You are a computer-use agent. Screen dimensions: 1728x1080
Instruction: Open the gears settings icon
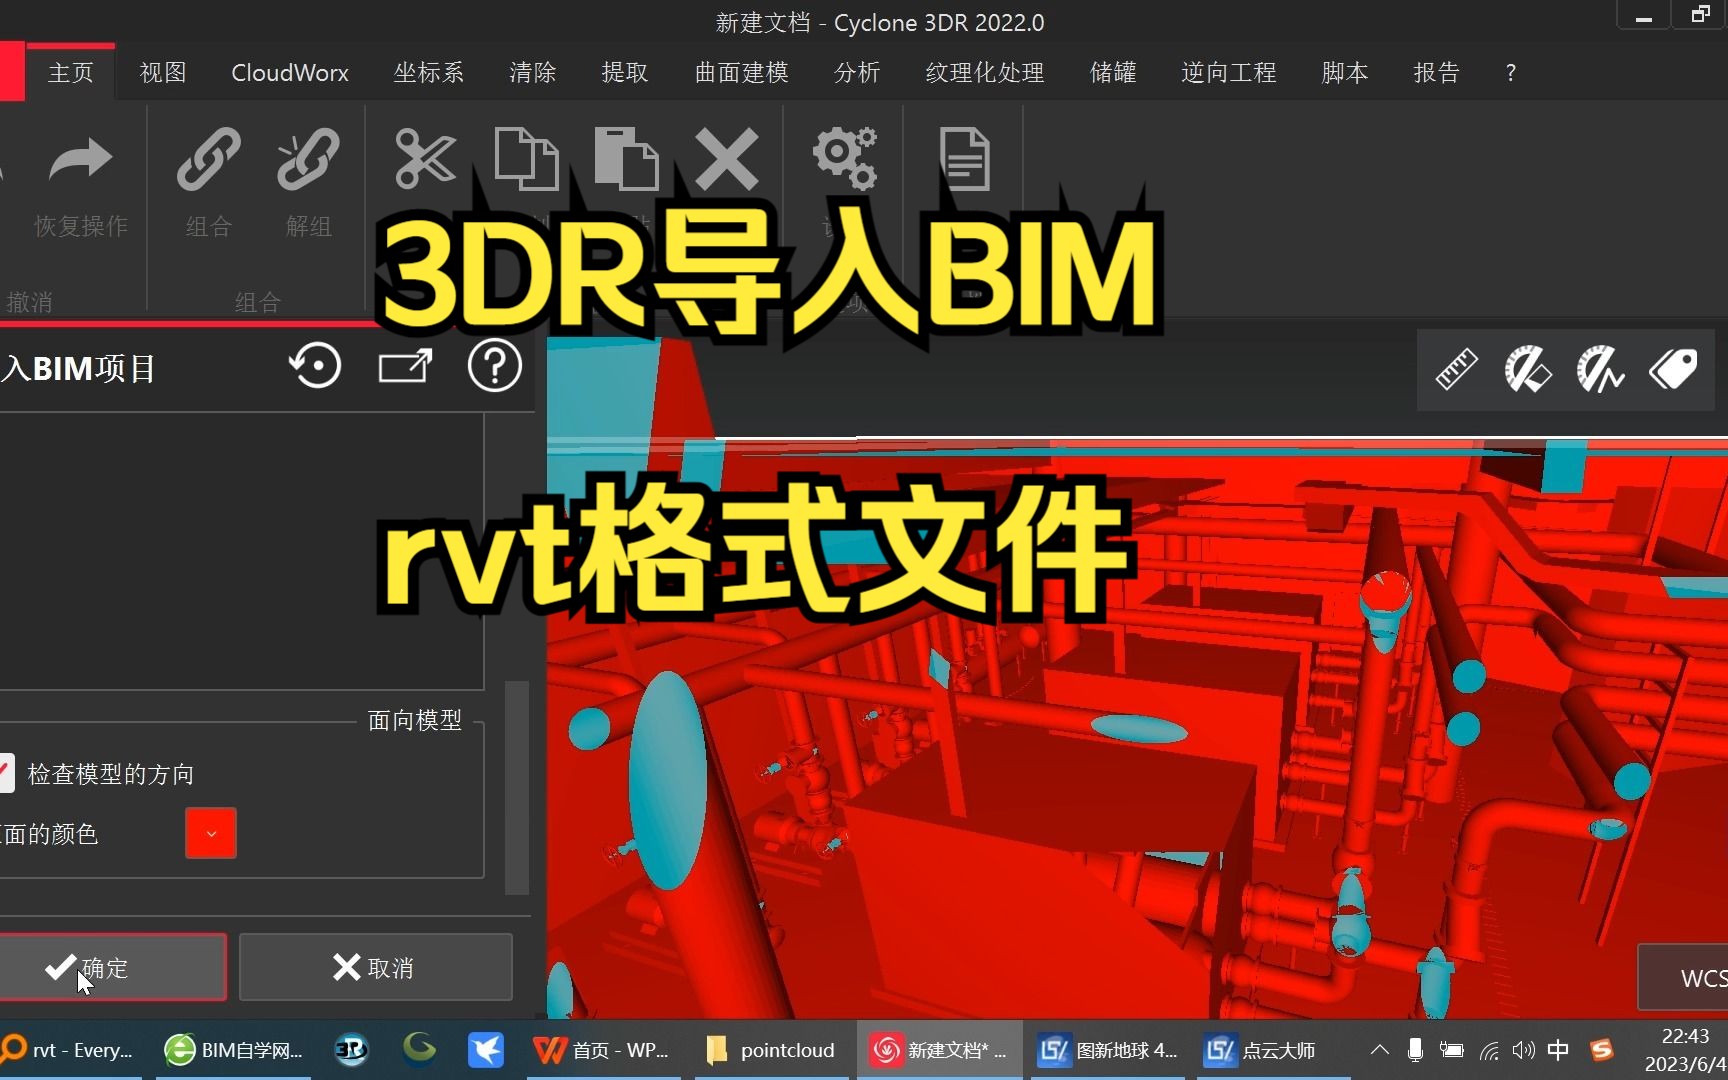click(845, 158)
